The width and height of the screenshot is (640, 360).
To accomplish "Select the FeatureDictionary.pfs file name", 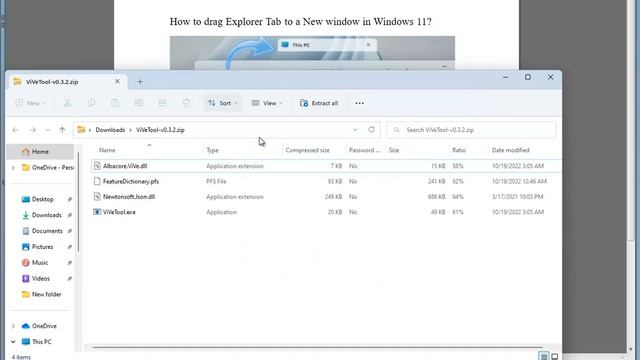I will pos(131,181).
